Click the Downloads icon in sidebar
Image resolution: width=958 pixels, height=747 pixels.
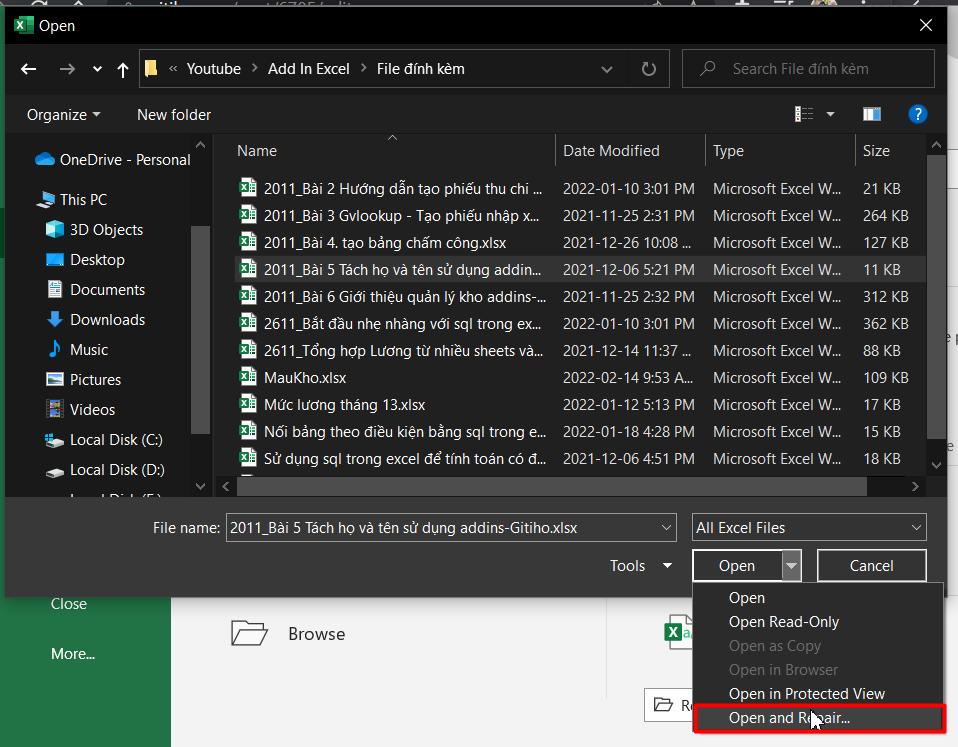pyautogui.click(x=53, y=319)
